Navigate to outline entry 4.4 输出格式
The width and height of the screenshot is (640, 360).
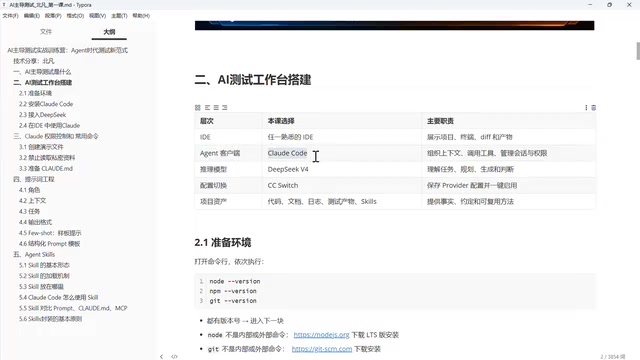click(x=35, y=222)
